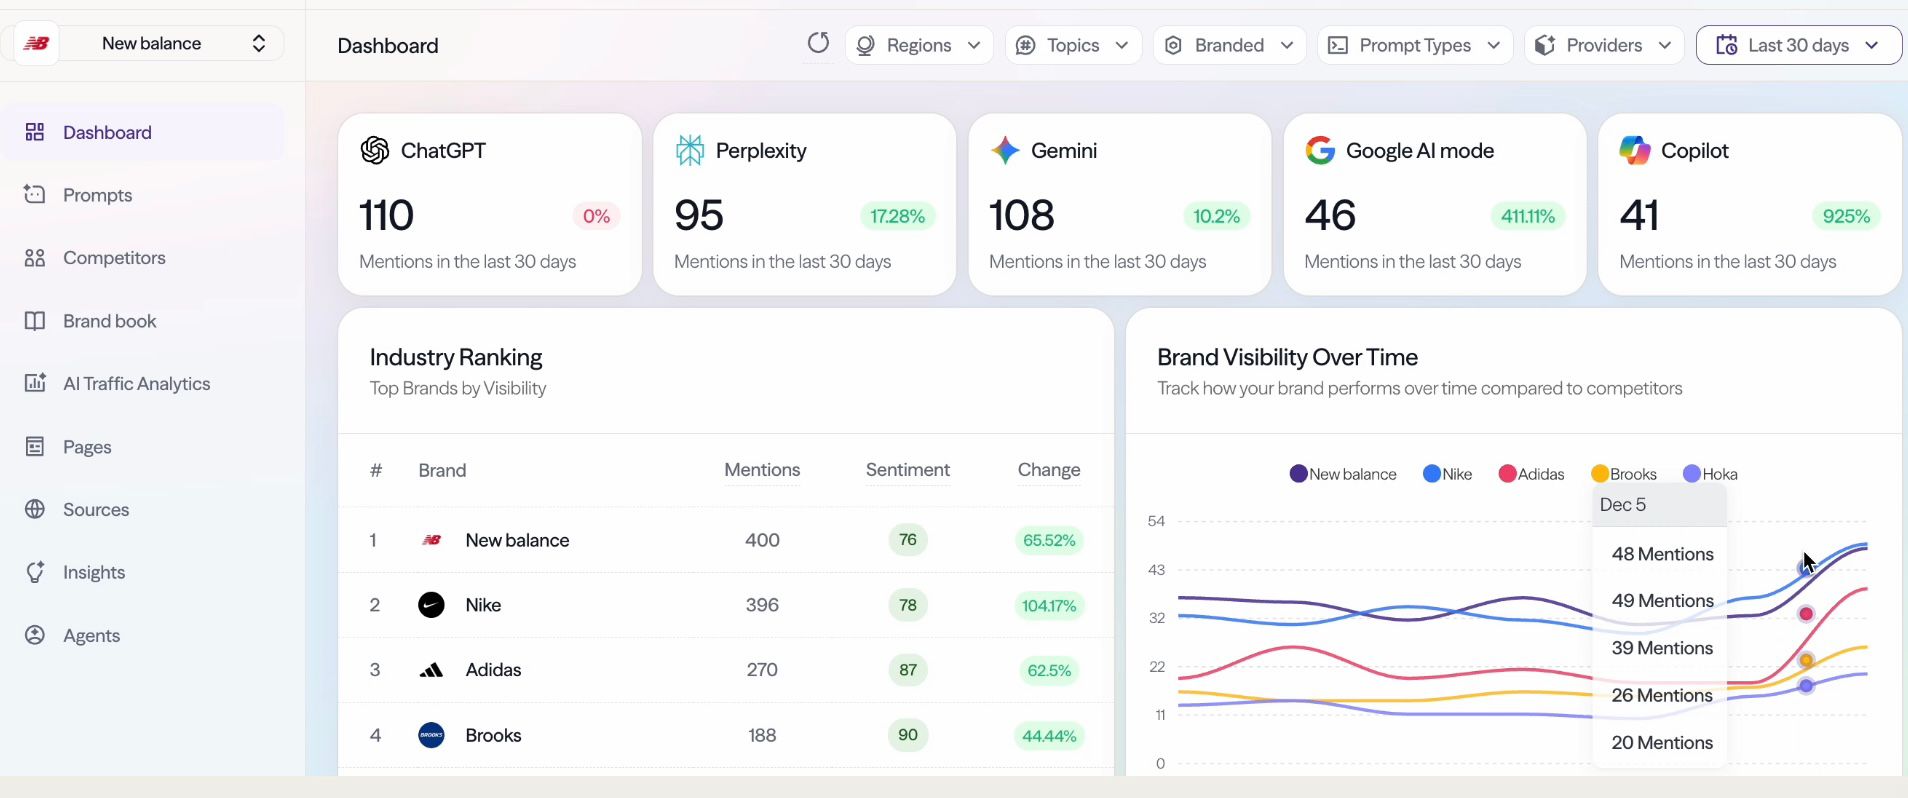Expand the Last 30 days date picker

[1798, 46]
